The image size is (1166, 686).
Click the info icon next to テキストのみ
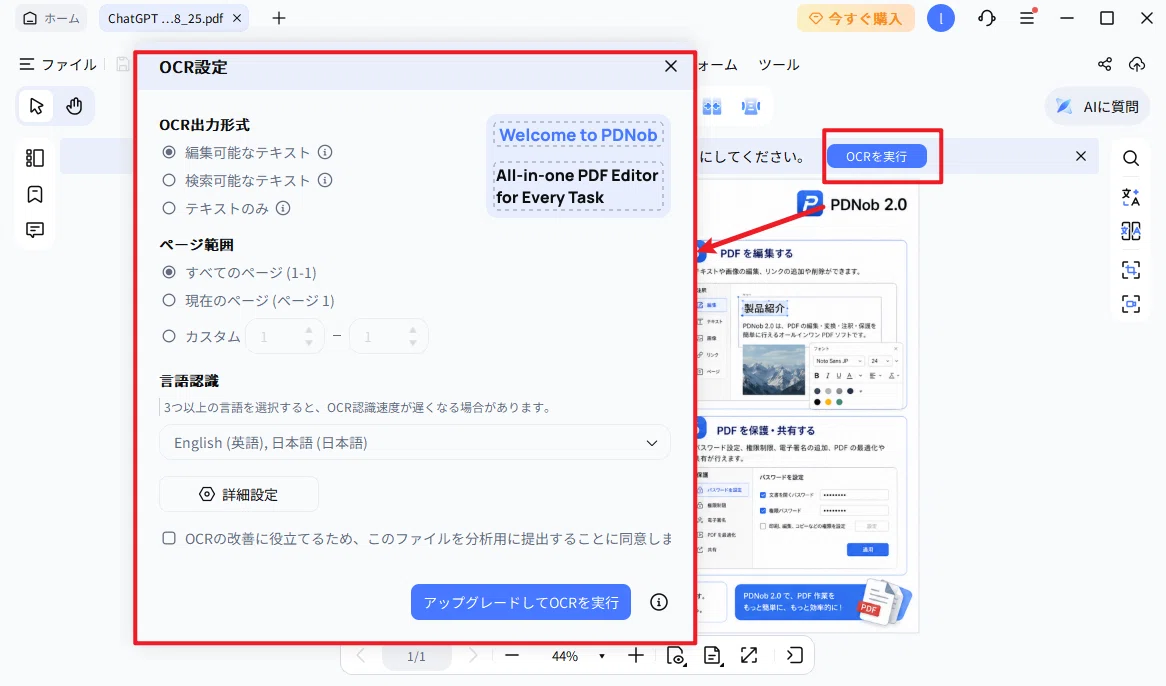[283, 209]
